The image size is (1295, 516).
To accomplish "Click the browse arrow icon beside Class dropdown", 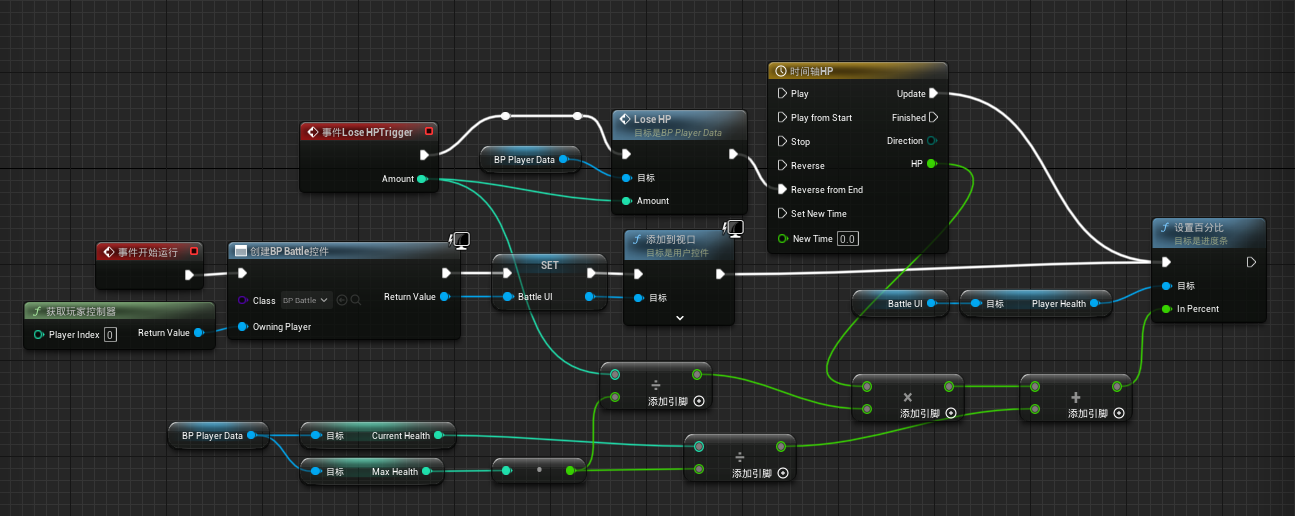I will point(342,300).
